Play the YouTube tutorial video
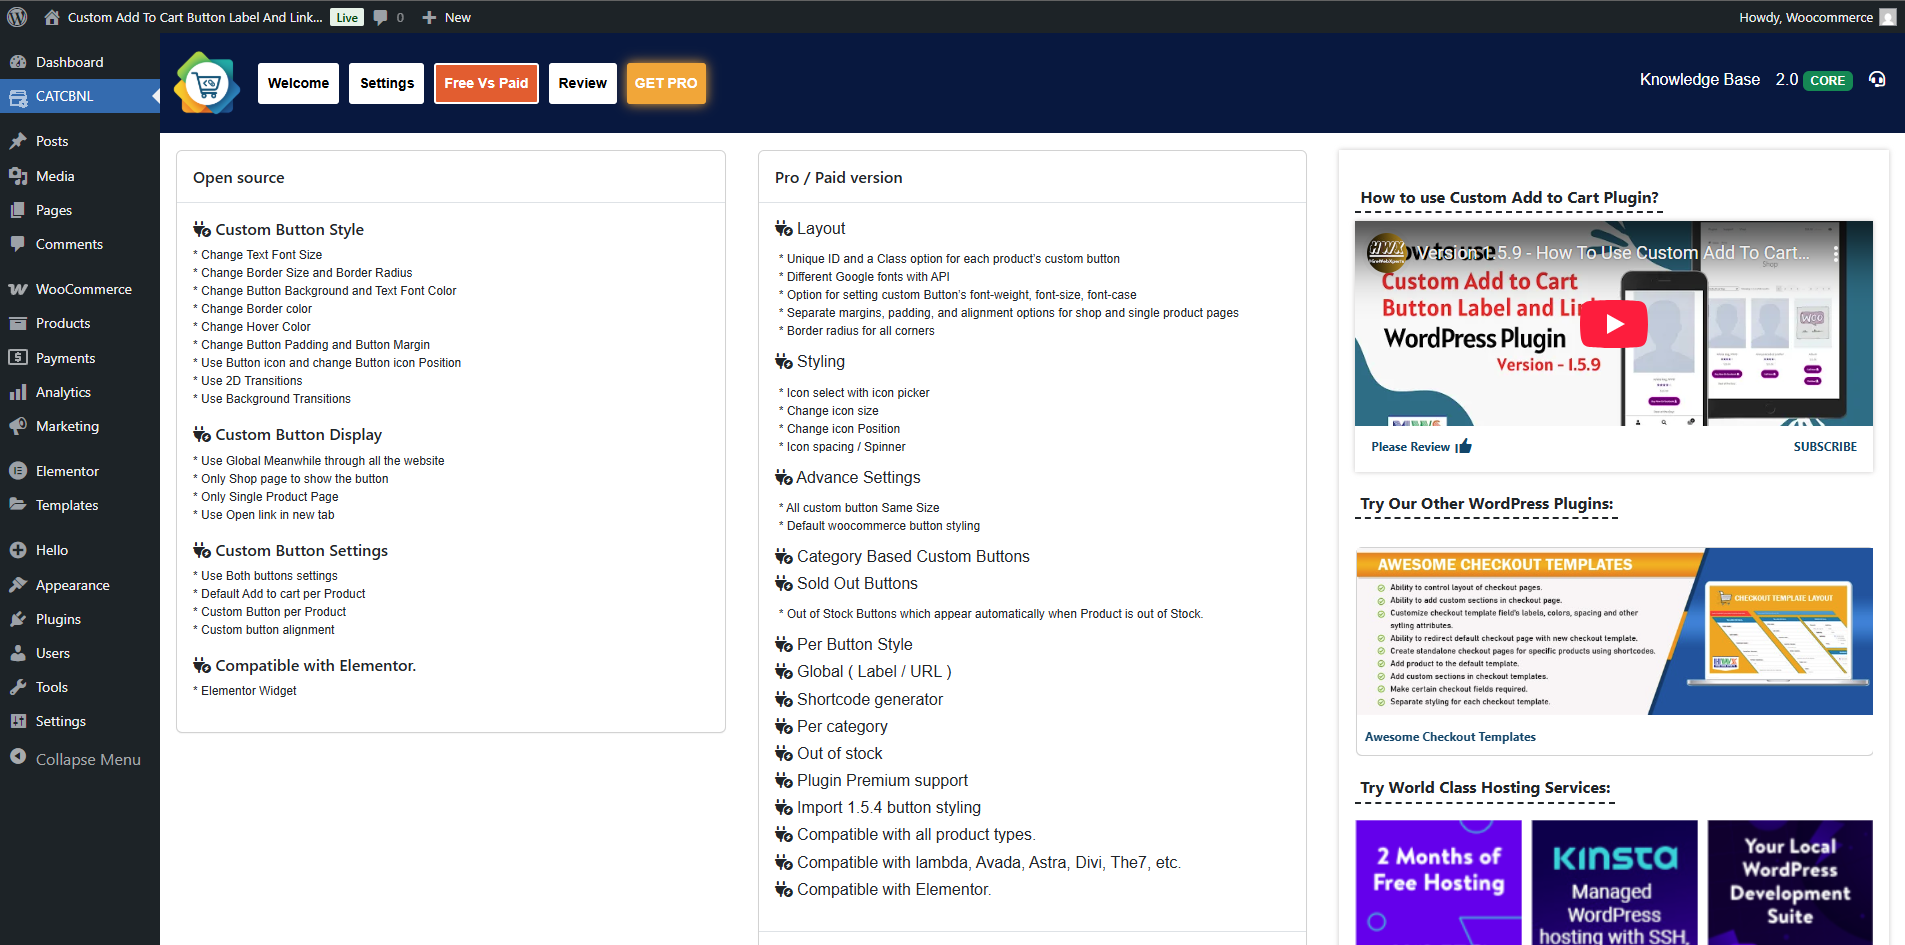 [x=1613, y=324]
